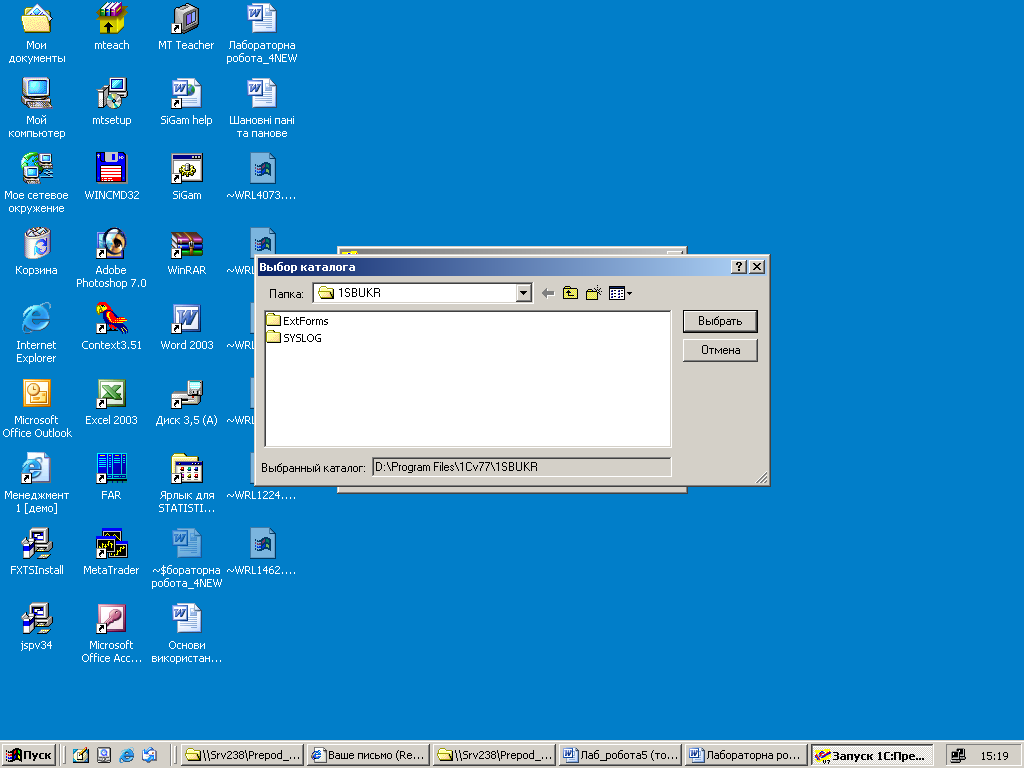Switch to Запуск 1С:Пре... taskbar button
This screenshot has height=768, width=1024.
(872, 755)
